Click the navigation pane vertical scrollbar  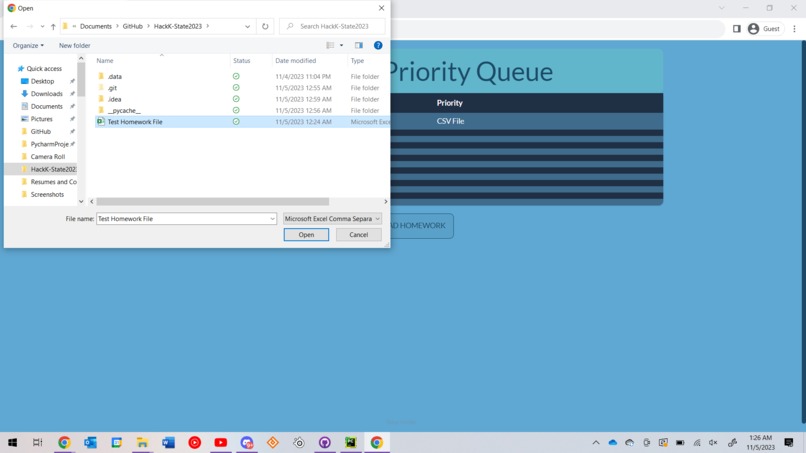pos(81,79)
